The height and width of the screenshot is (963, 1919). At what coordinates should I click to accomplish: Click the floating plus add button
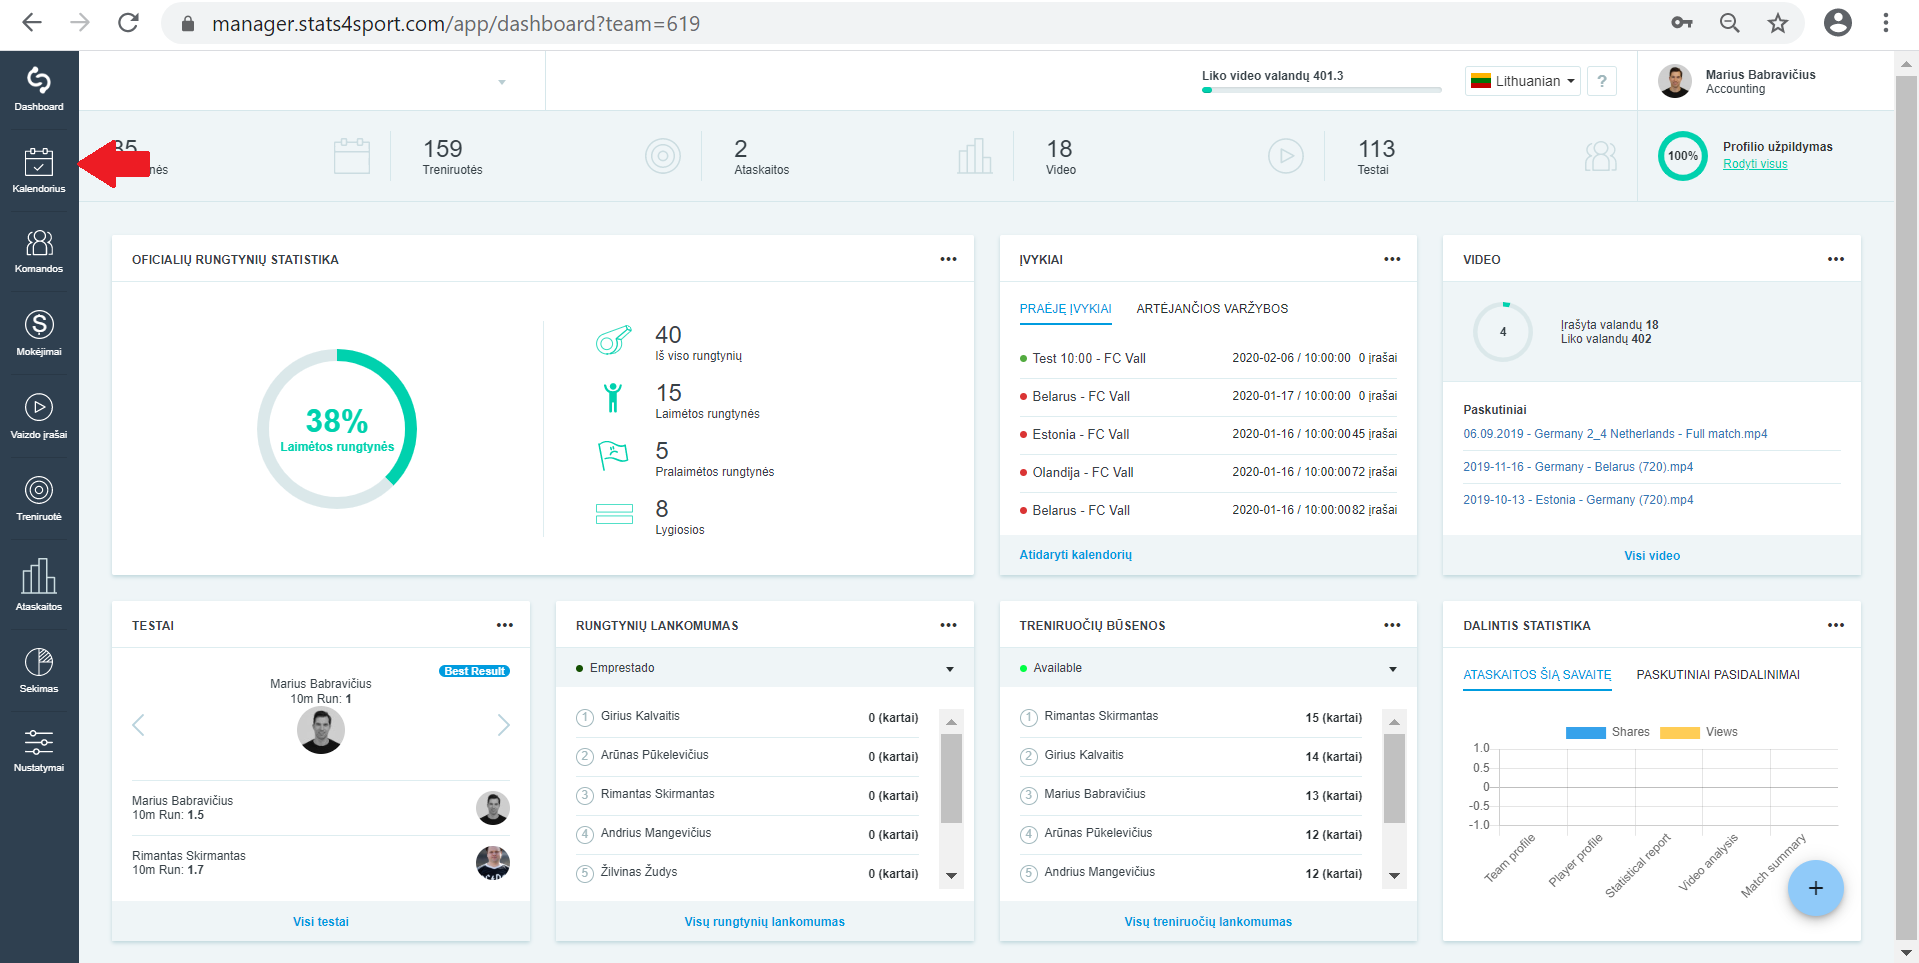[1815, 888]
